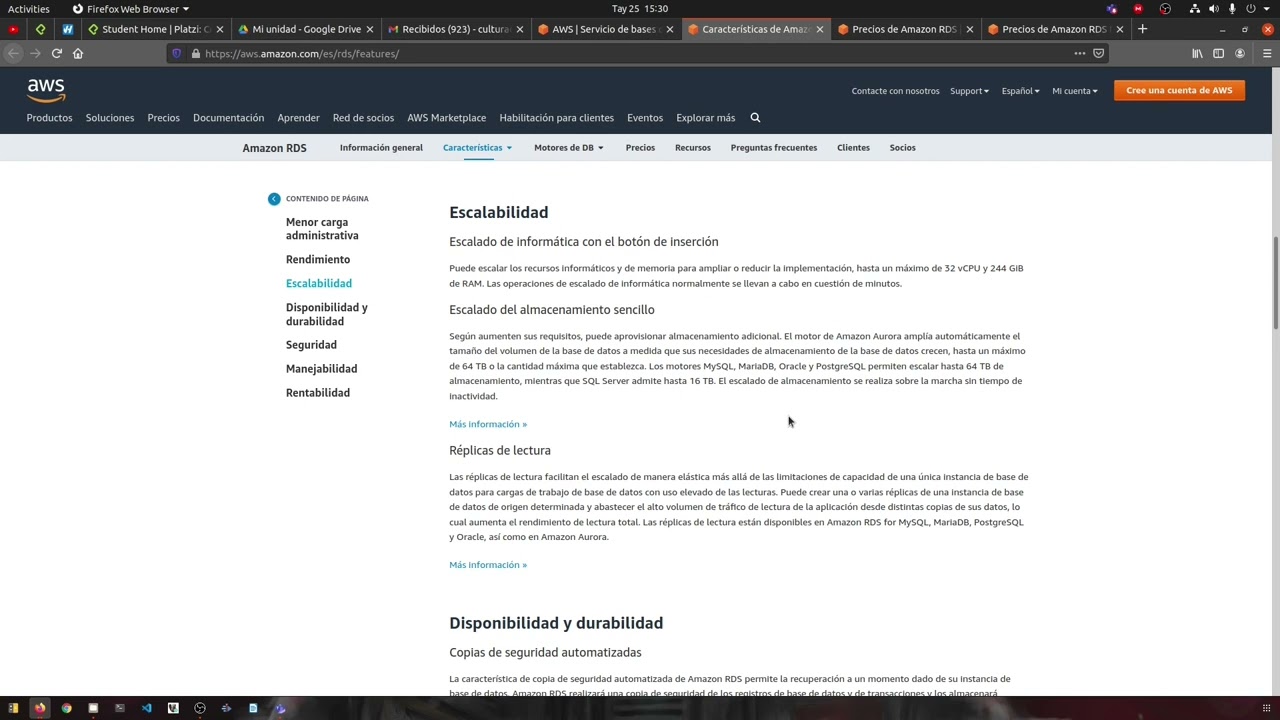Reload the page with the refresh icon
Screen dimensions: 1280x720
(x=56, y=53)
